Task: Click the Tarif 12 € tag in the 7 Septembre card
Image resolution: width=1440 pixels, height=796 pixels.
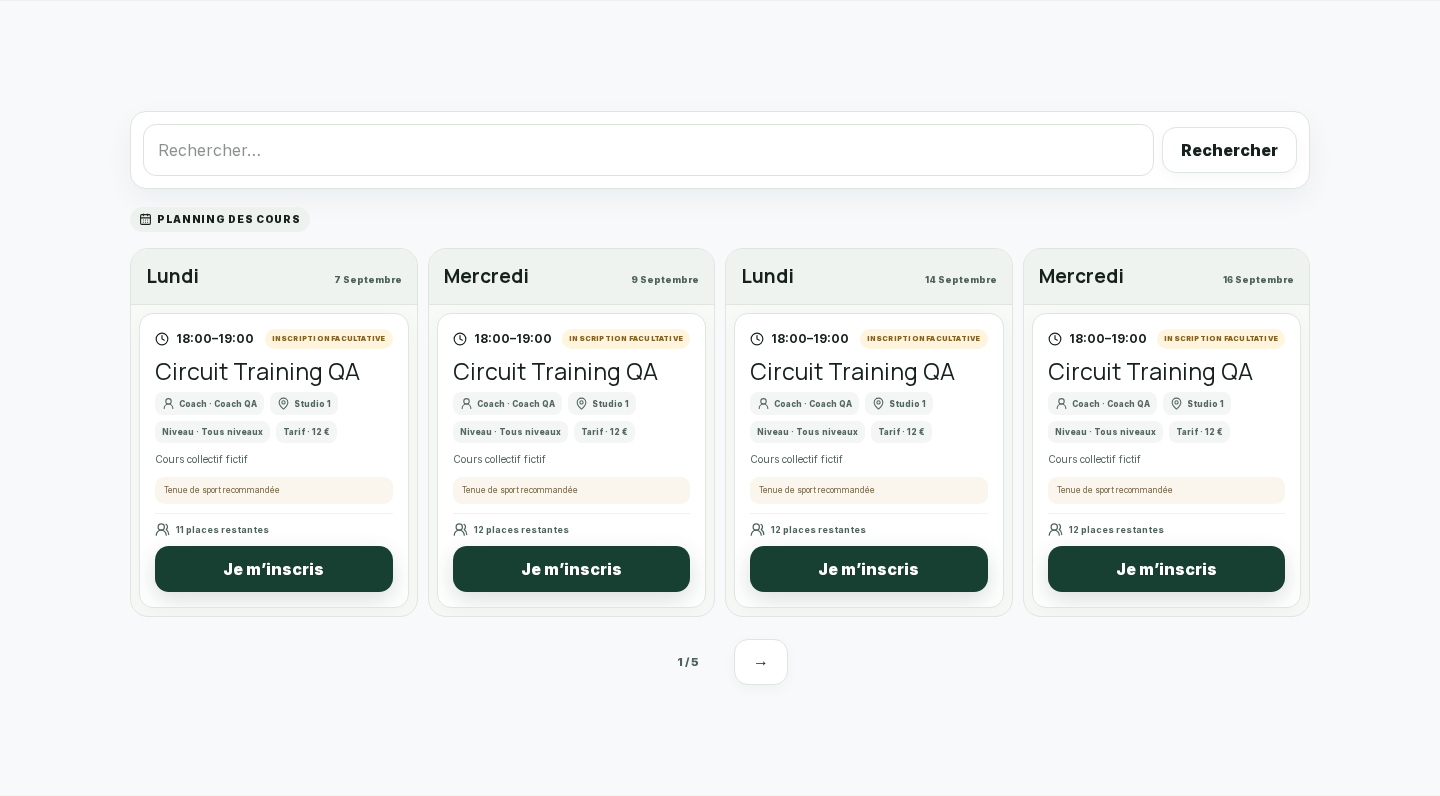Action: tap(306, 432)
